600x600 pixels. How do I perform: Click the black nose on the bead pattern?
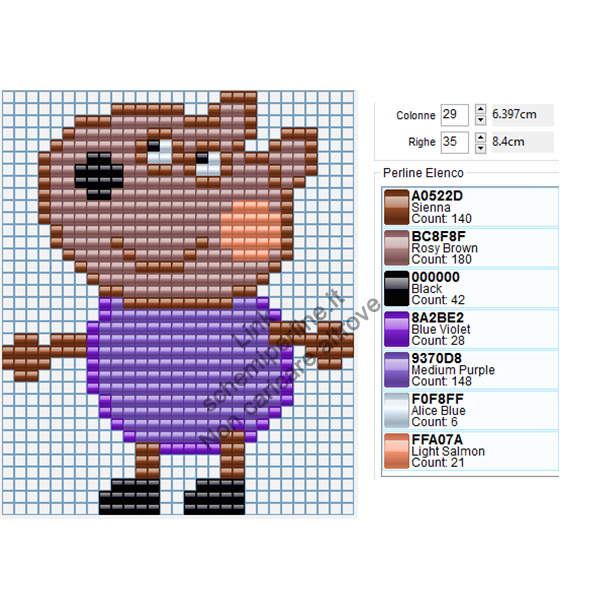pos(99,176)
